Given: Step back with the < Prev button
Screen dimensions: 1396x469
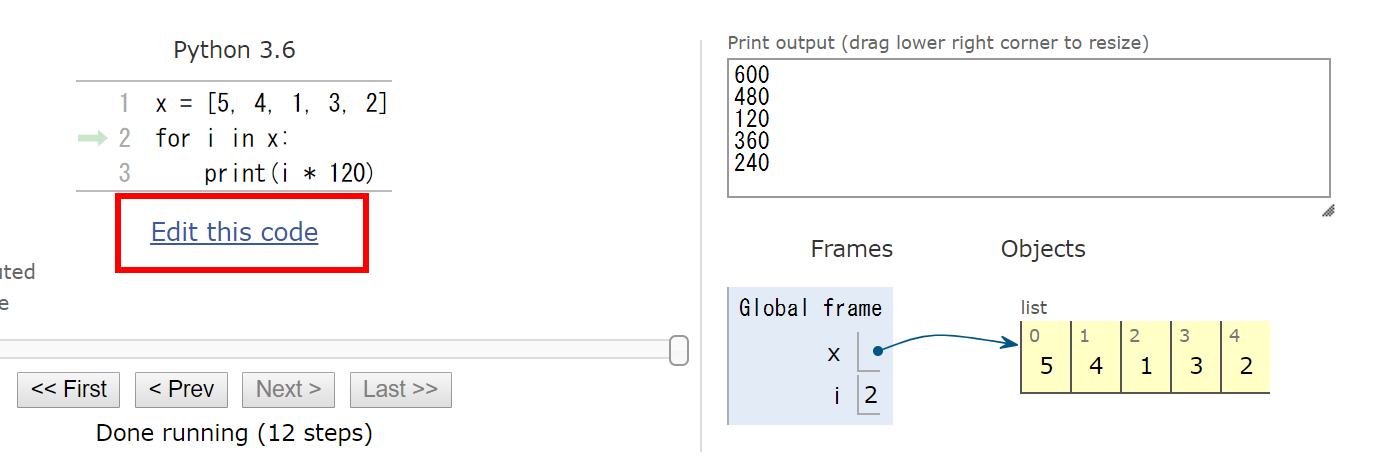Looking at the screenshot, I should pyautogui.click(x=181, y=389).
